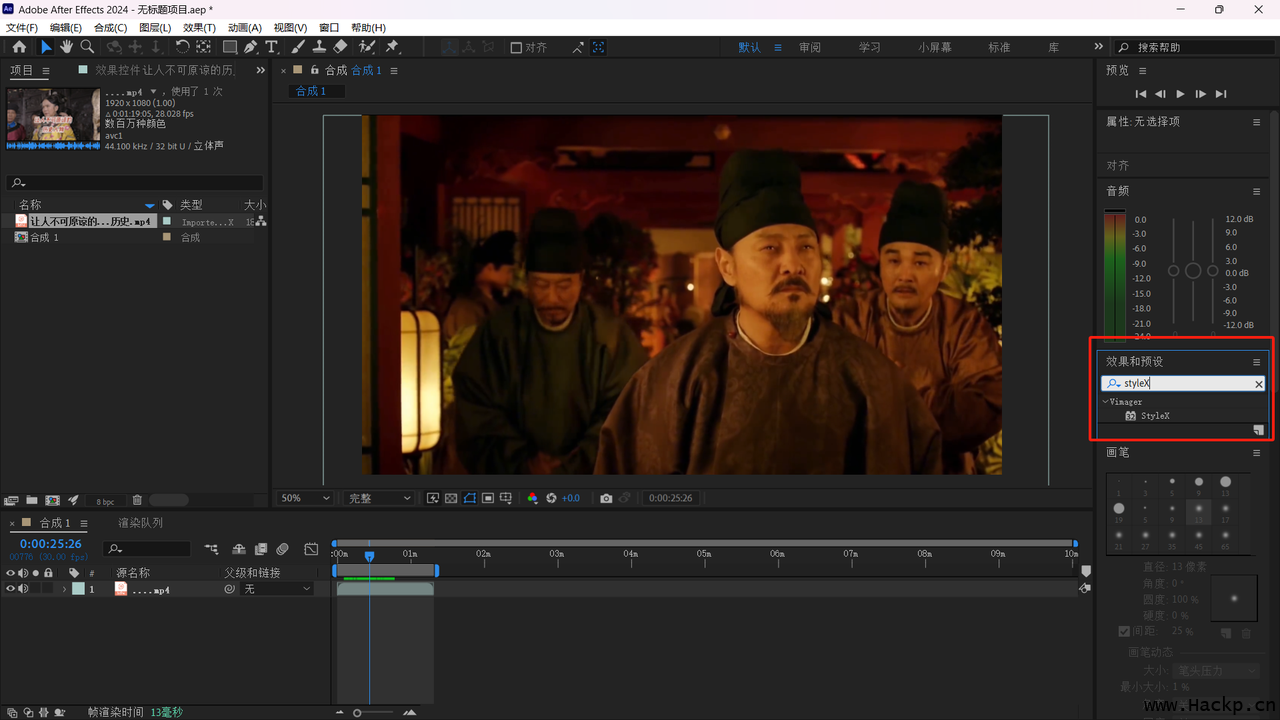Click the 学习 workspace button

(869, 47)
